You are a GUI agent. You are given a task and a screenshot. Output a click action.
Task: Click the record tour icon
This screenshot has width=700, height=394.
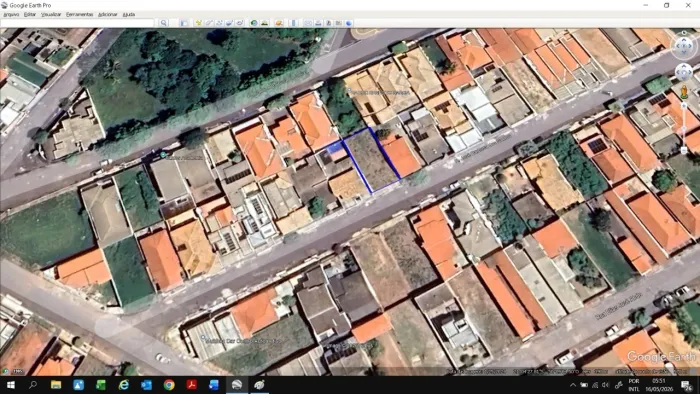pos(240,23)
